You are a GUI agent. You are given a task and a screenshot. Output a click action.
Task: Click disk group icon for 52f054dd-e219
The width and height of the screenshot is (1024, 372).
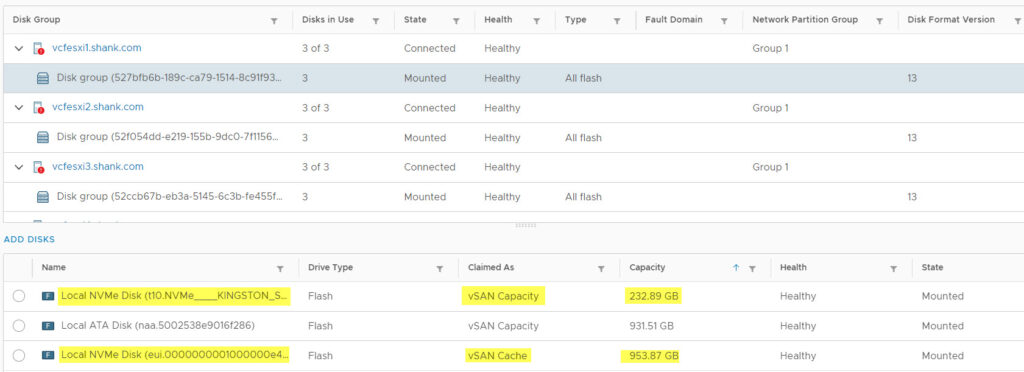43,138
